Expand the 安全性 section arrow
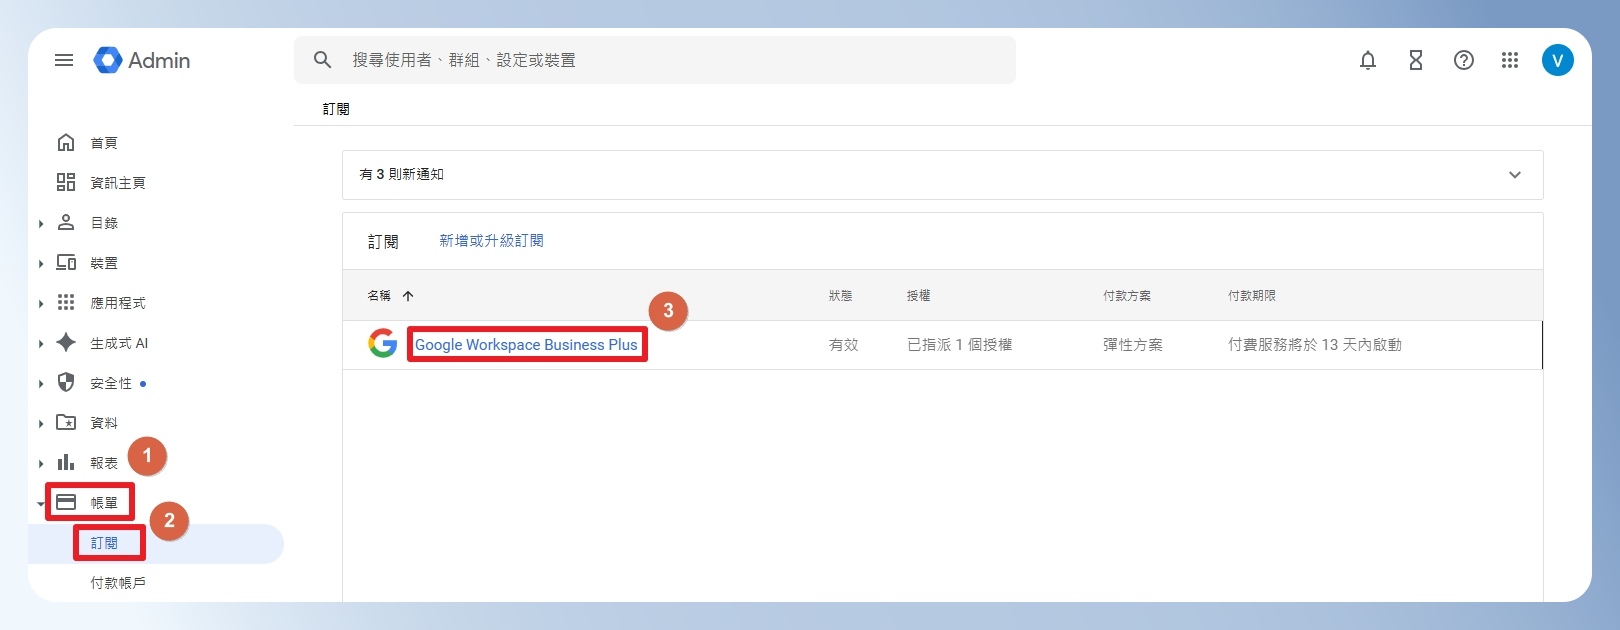Viewport: 1620px width, 630px height. 41,383
